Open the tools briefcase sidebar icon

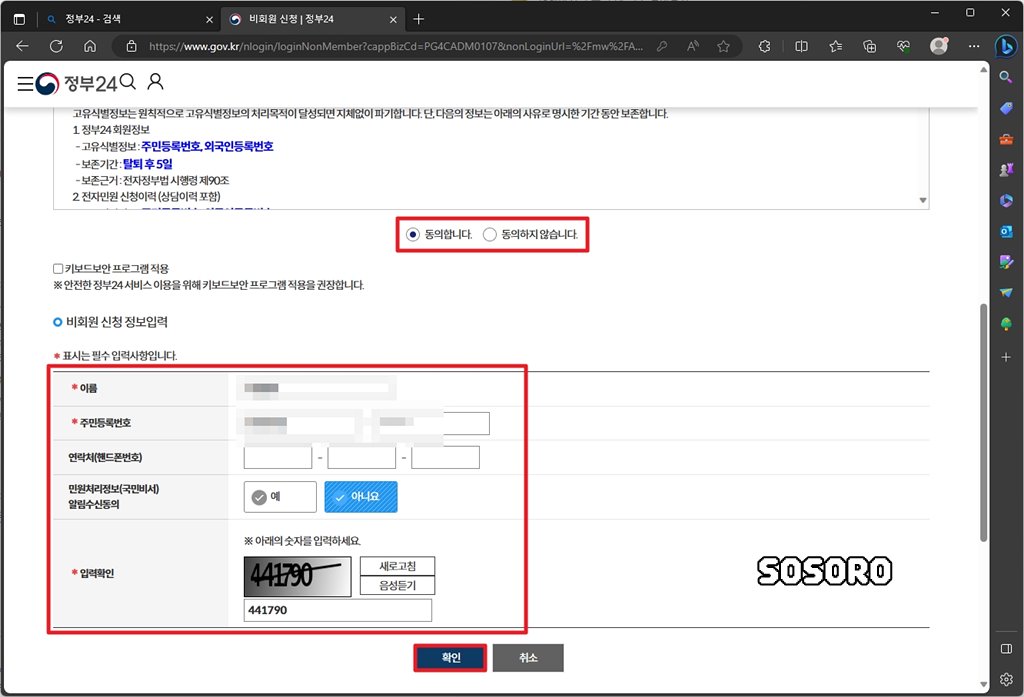1006,139
